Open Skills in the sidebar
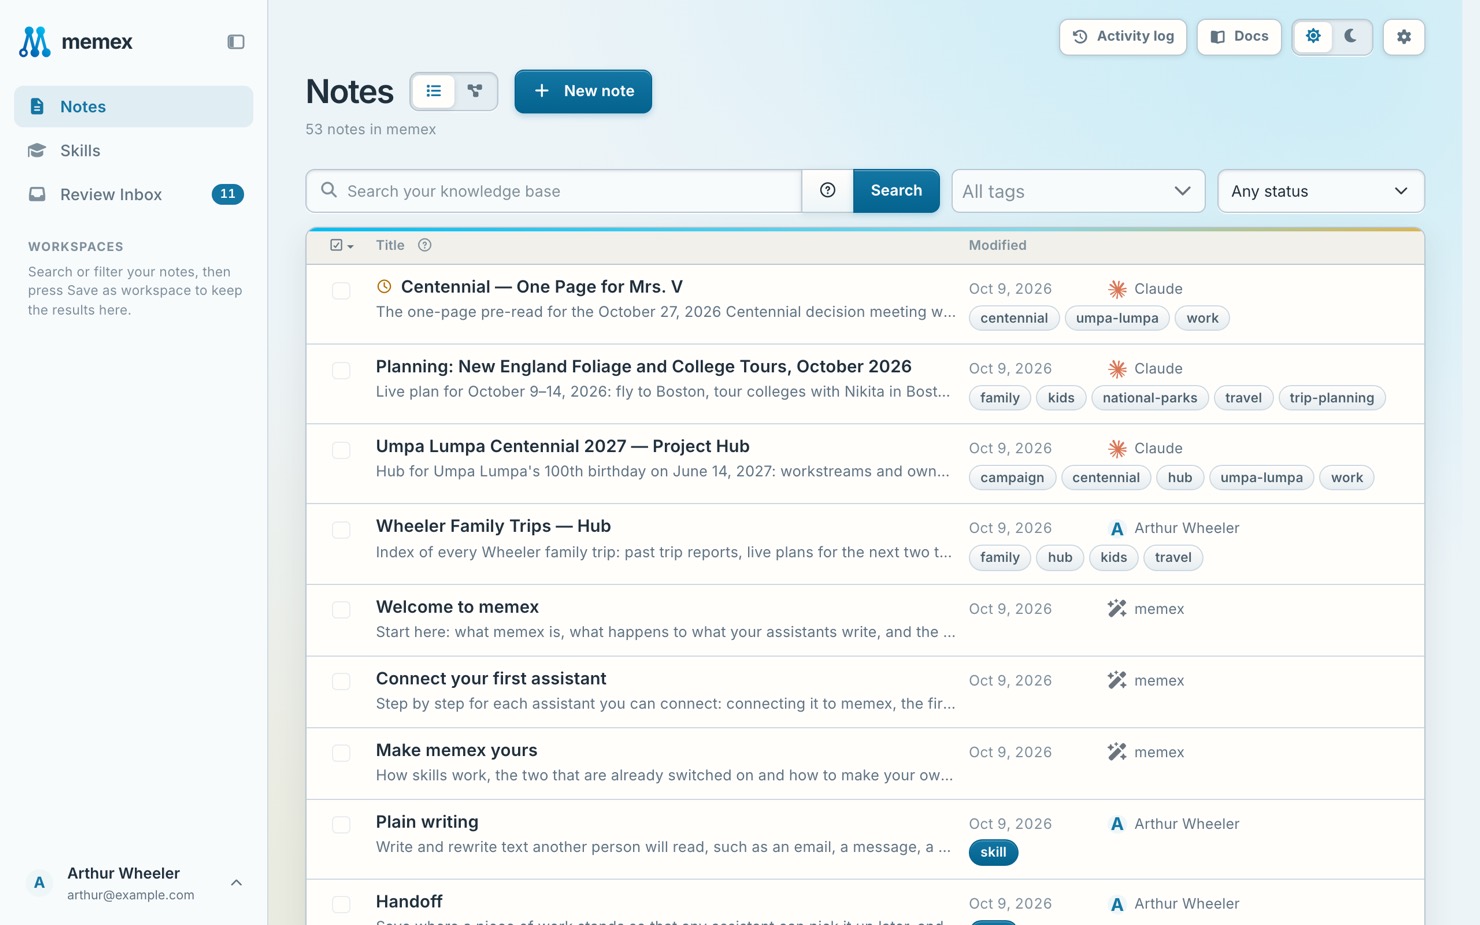 (x=133, y=150)
